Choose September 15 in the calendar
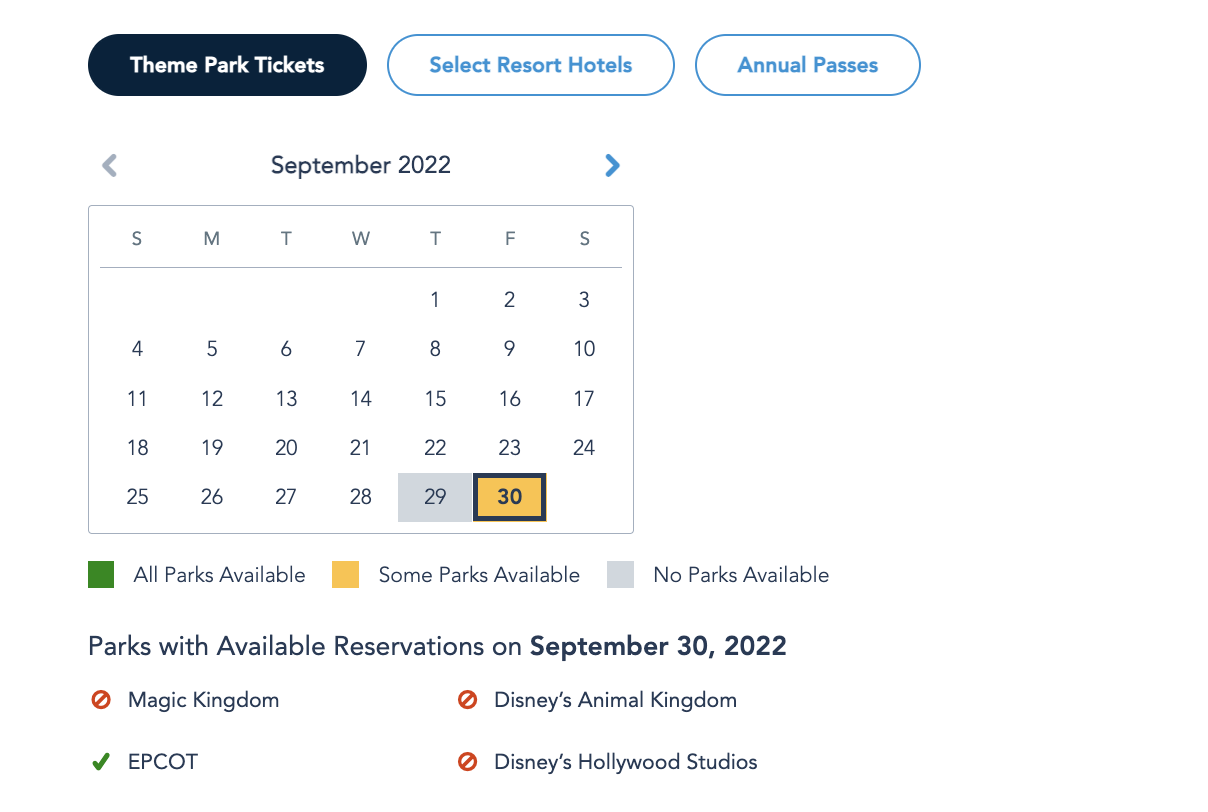Image resolution: width=1208 pixels, height=812 pixels. tap(435, 399)
